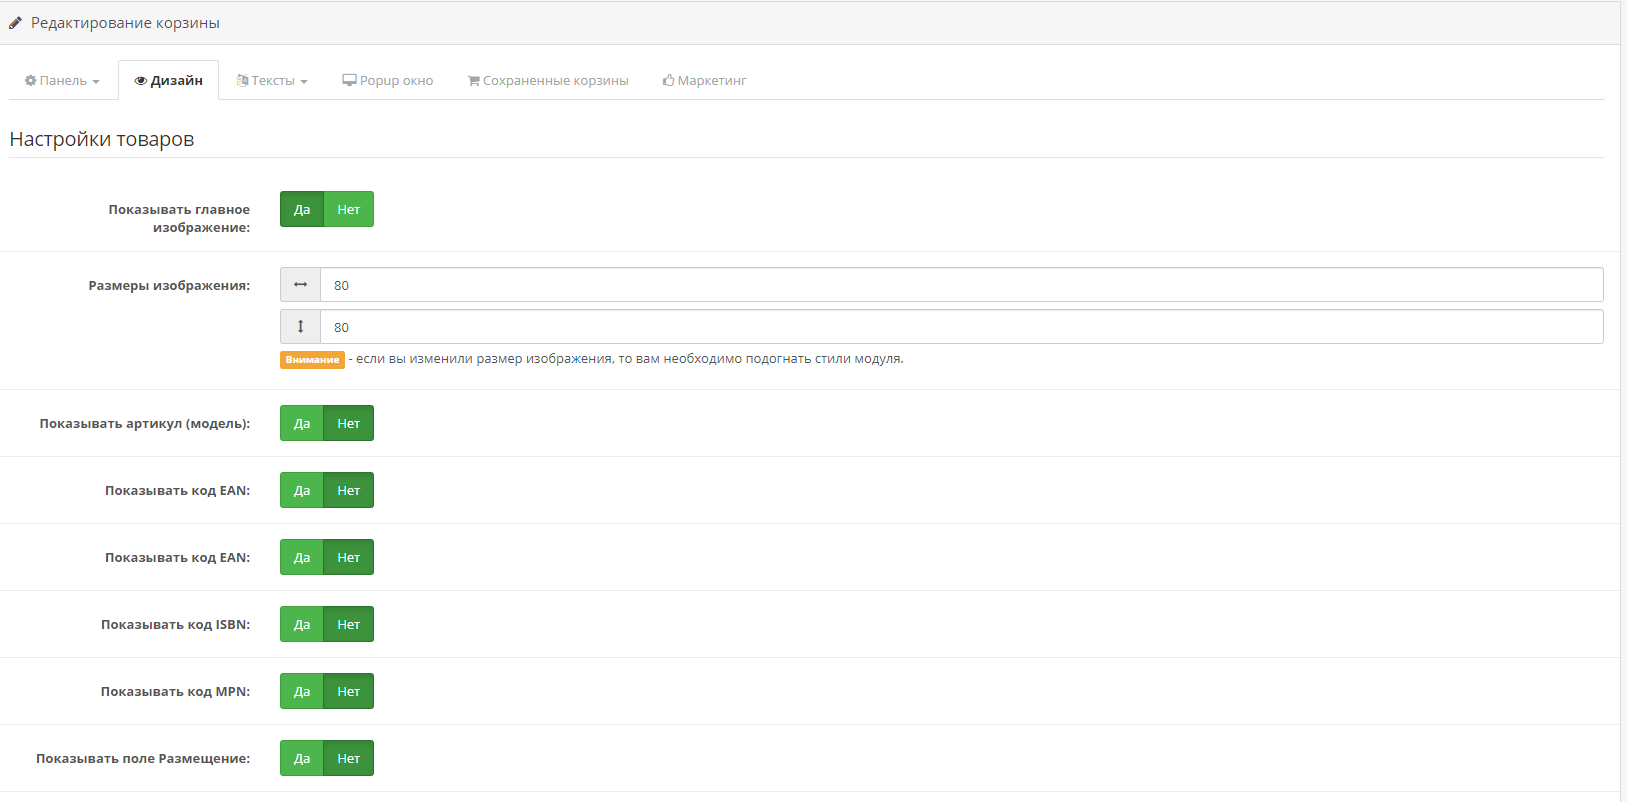Click the monitor icon on Popup окно tab

pyautogui.click(x=349, y=80)
